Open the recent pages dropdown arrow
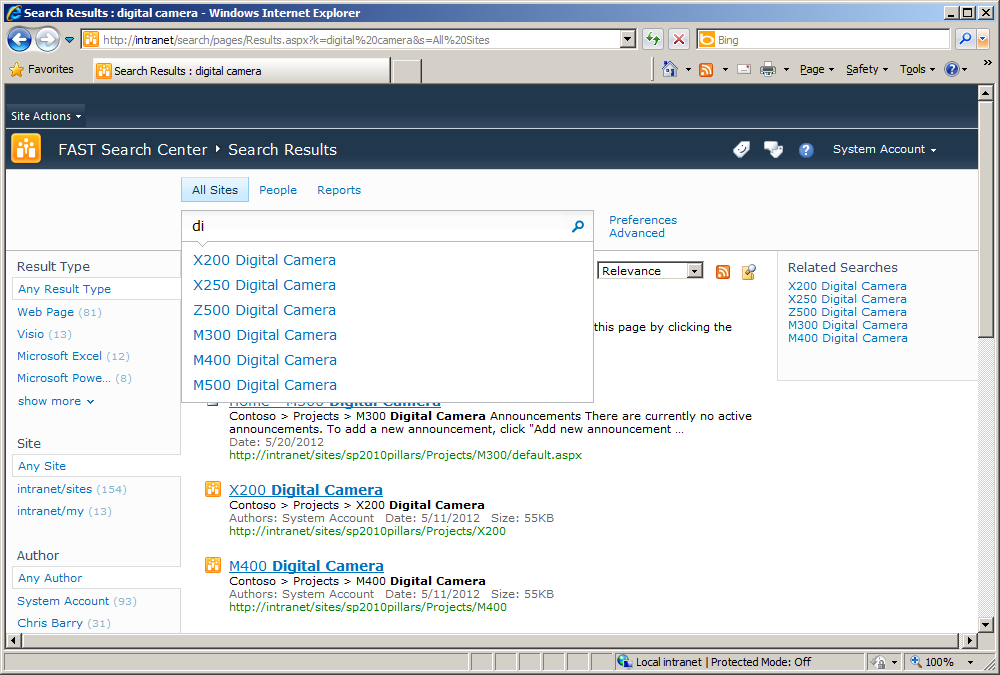Image resolution: width=1000 pixels, height=675 pixels. click(70, 40)
